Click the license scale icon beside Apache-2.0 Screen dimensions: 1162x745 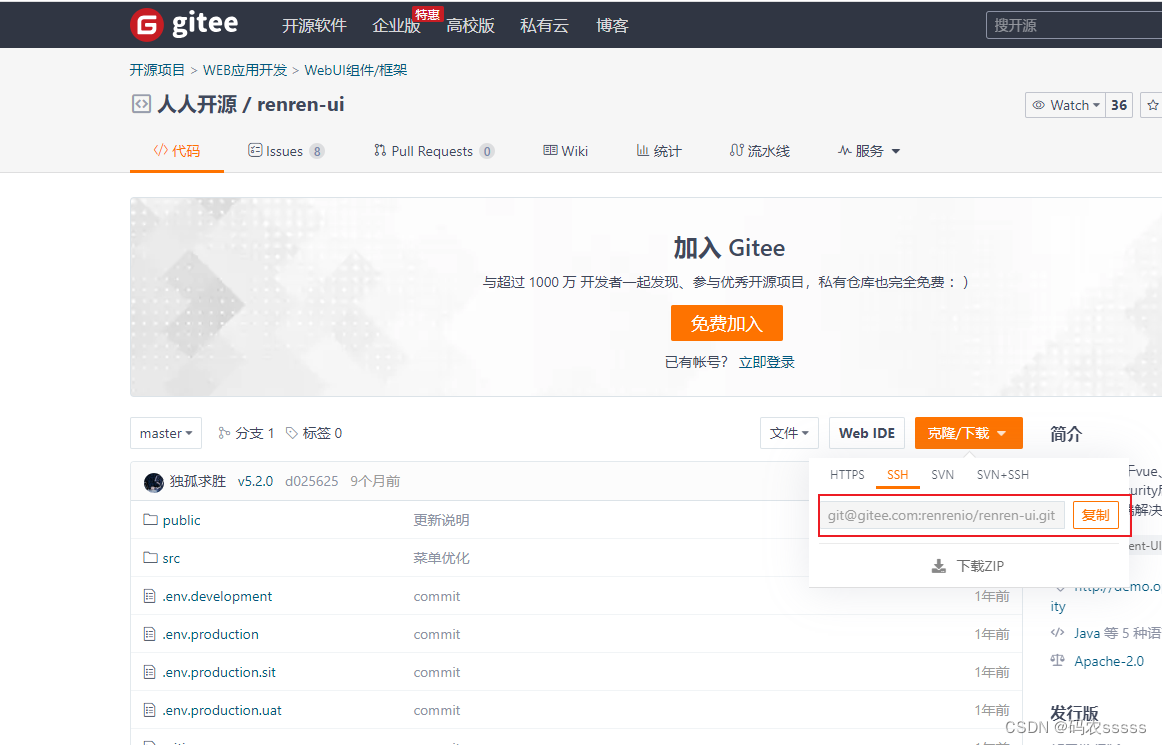1058,660
